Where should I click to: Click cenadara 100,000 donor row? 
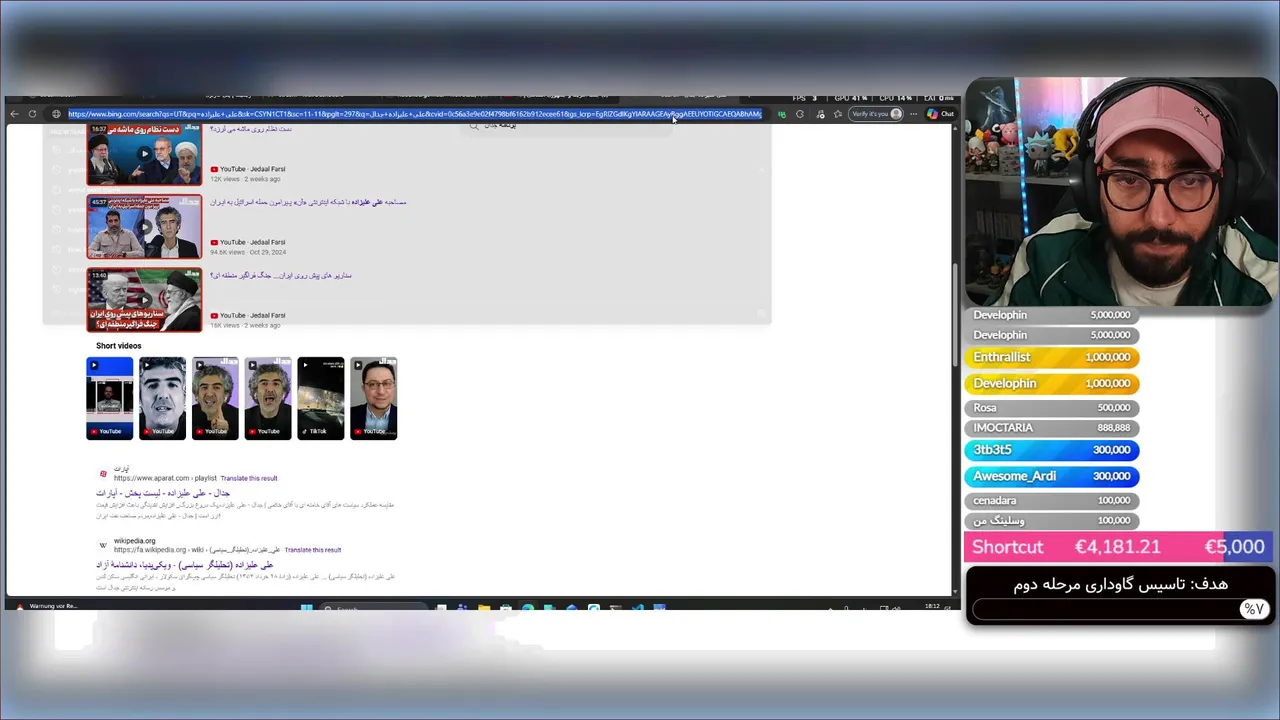click(x=1052, y=500)
